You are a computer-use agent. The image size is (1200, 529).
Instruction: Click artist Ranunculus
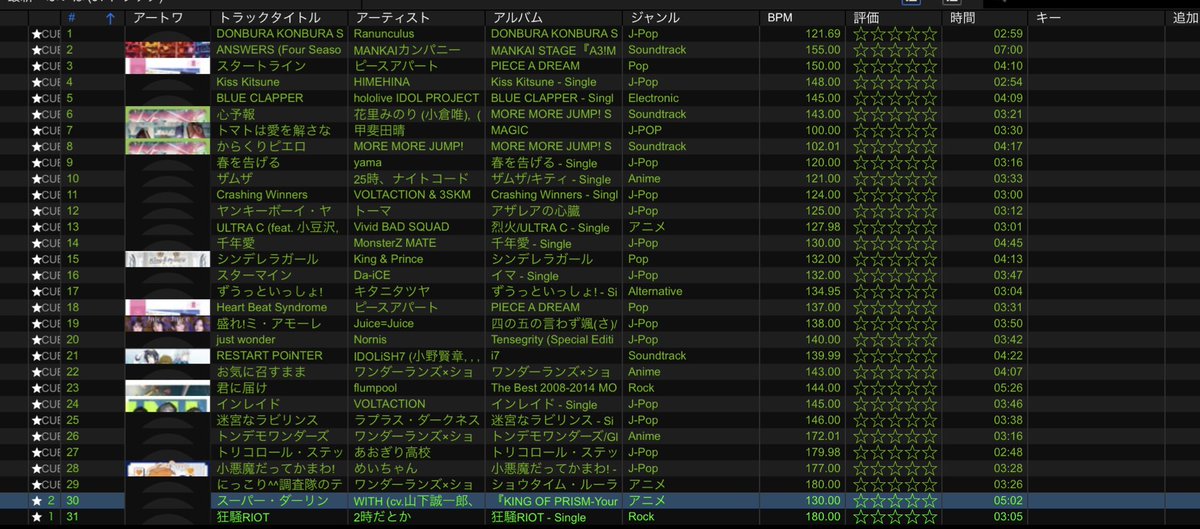click(386, 34)
